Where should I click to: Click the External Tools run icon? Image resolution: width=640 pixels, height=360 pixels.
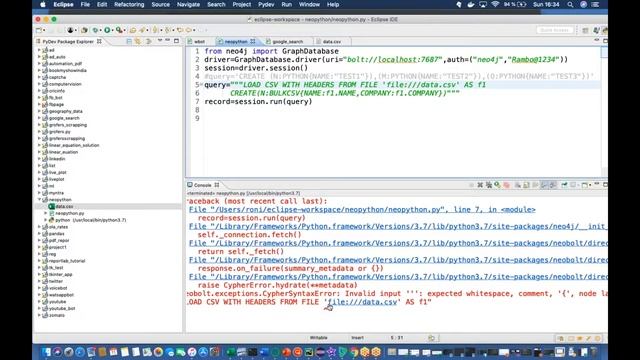(x=119, y=30)
